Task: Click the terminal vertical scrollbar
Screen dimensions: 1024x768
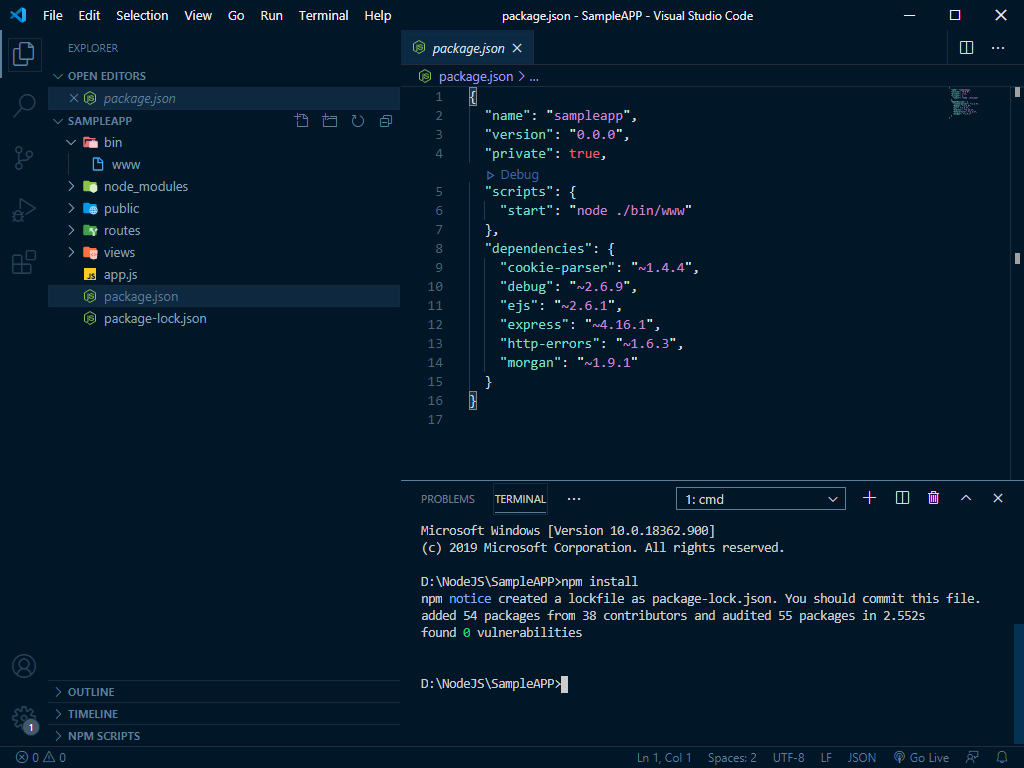Action: coord(1018,684)
